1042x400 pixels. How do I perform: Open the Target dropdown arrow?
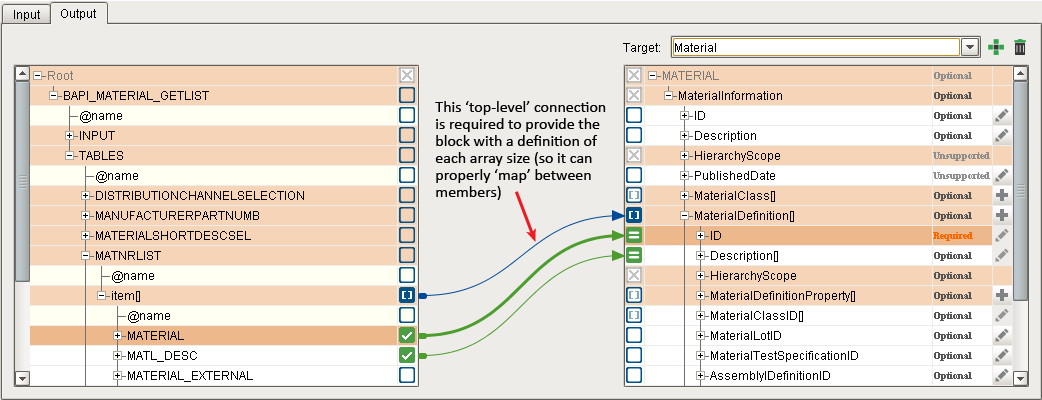click(968, 47)
